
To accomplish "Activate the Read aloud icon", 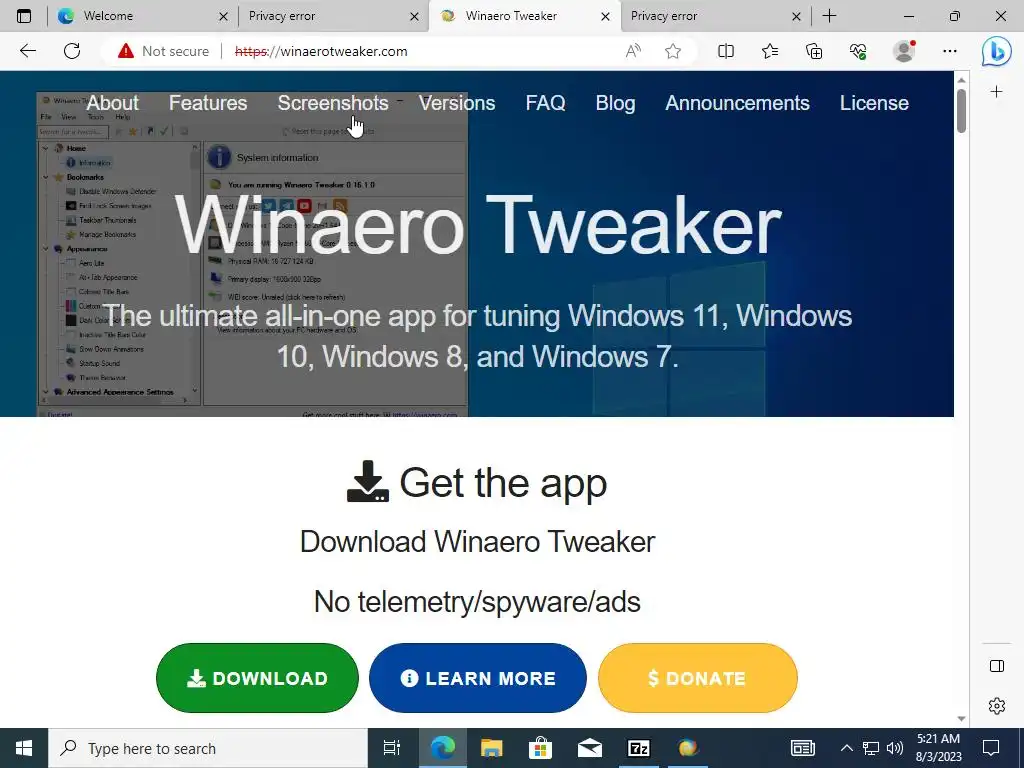I will point(633,51).
